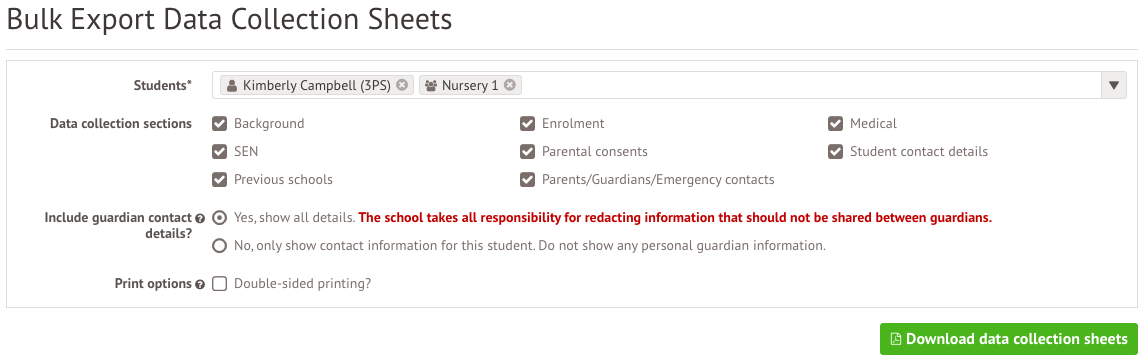Viewport: 1145px width, 361px height.
Task: Select 'Yes, show all details' radio option
Action: tap(219, 218)
